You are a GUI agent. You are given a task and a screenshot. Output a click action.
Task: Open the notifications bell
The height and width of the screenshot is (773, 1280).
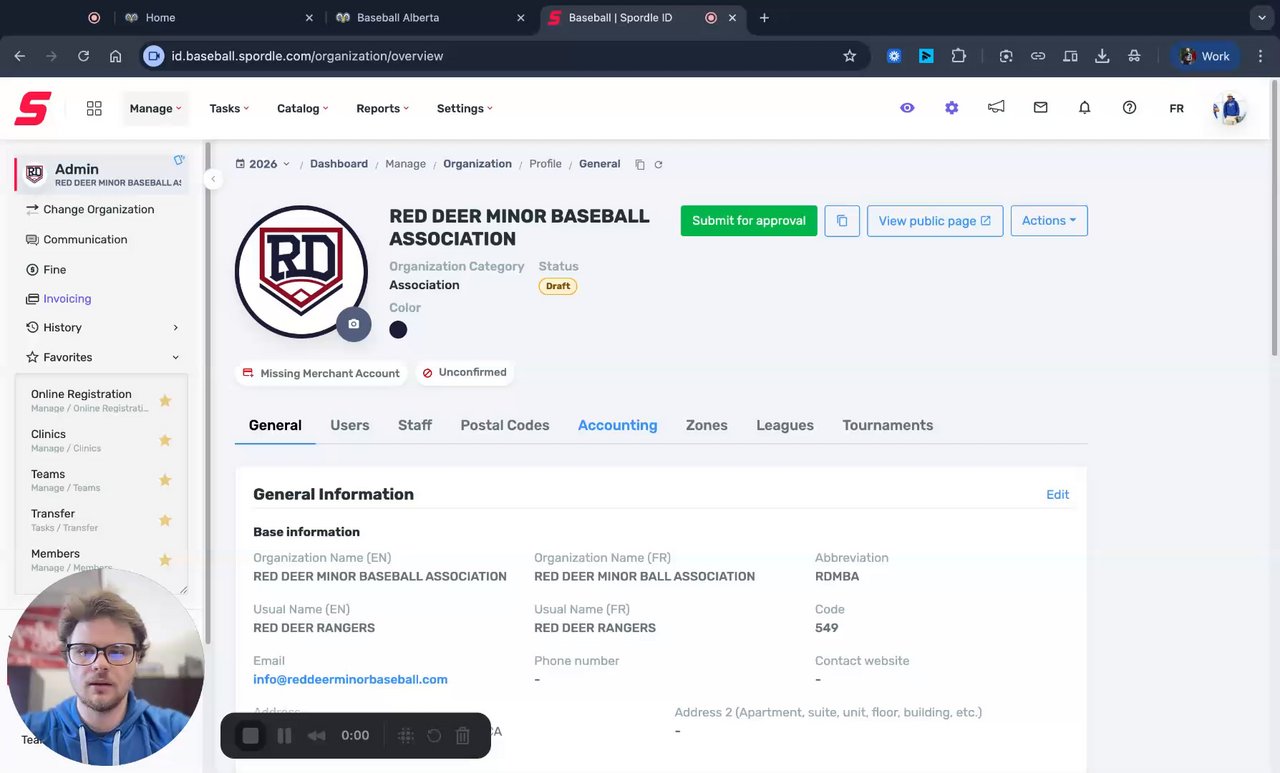coord(1085,107)
